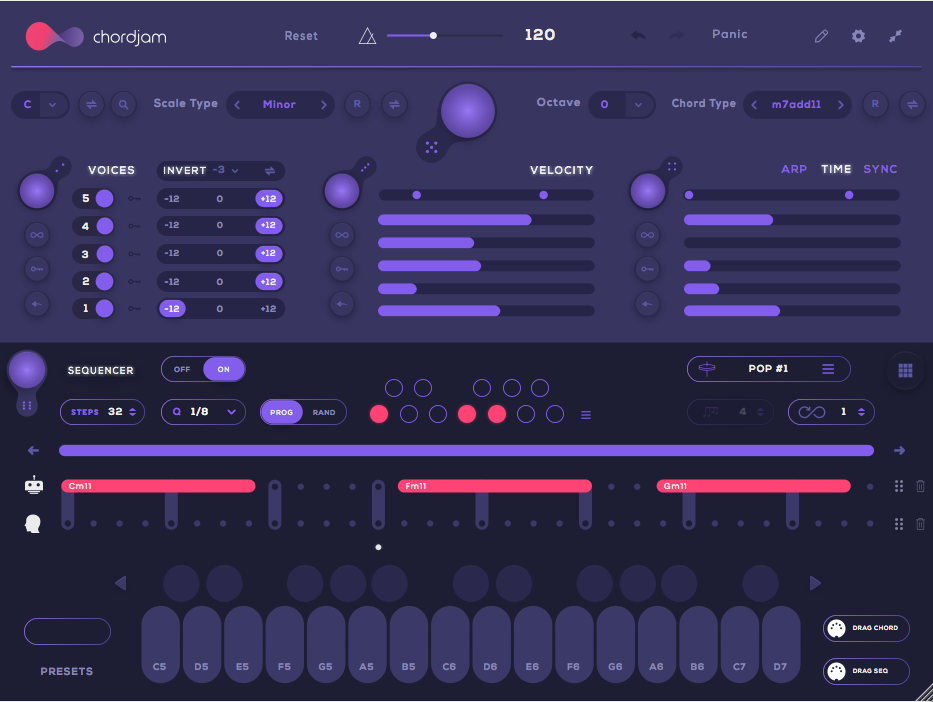Click the swap arrows beside Chord Type R
This screenshot has height=702, width=933.
912,105
